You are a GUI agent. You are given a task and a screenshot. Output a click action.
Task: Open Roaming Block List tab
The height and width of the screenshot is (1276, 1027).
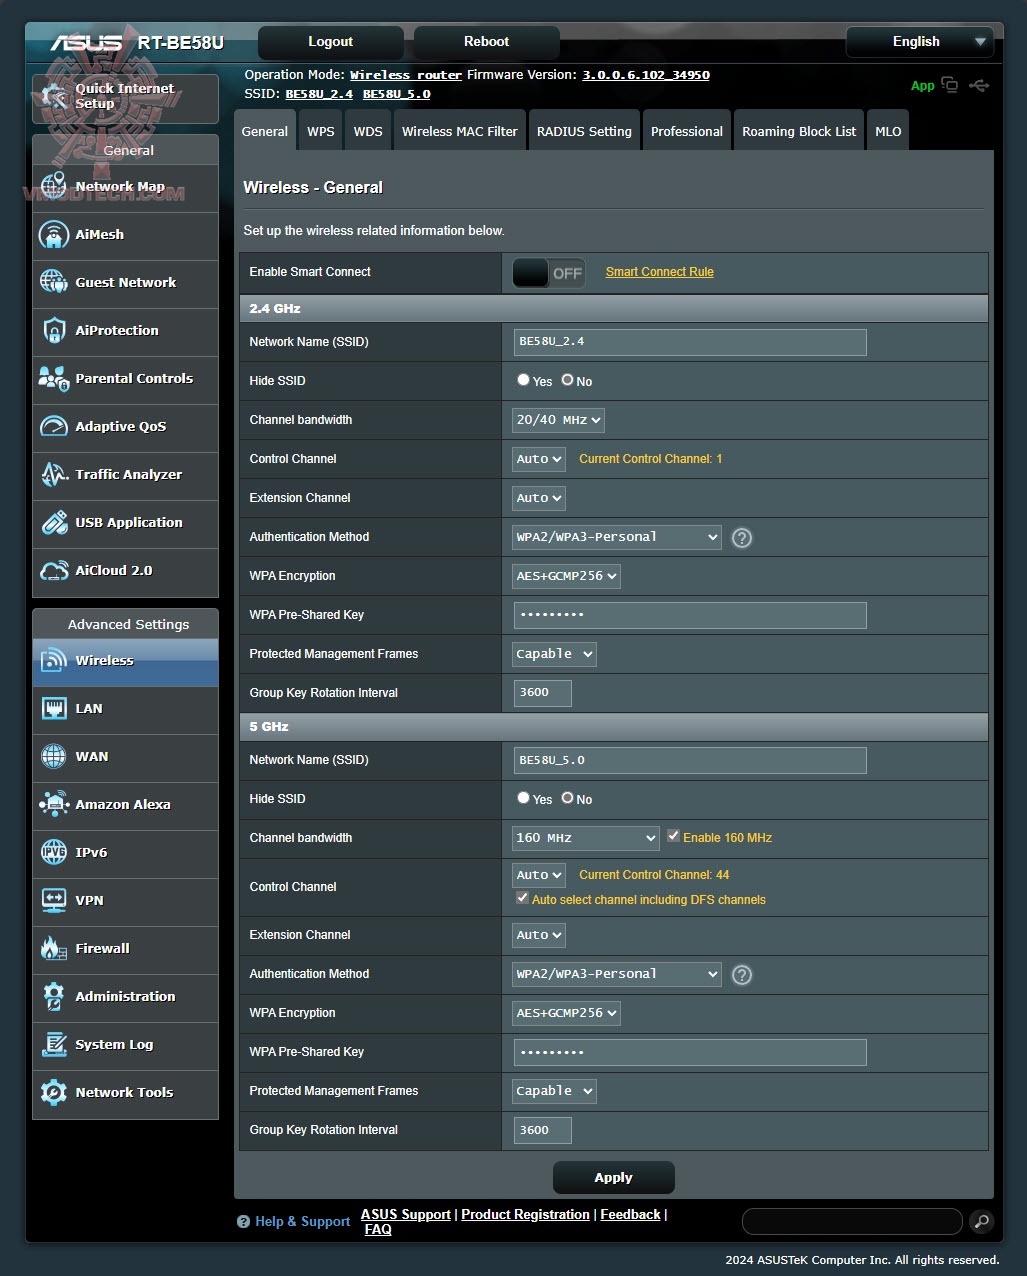pyautogui.click(x=799, y=131)
